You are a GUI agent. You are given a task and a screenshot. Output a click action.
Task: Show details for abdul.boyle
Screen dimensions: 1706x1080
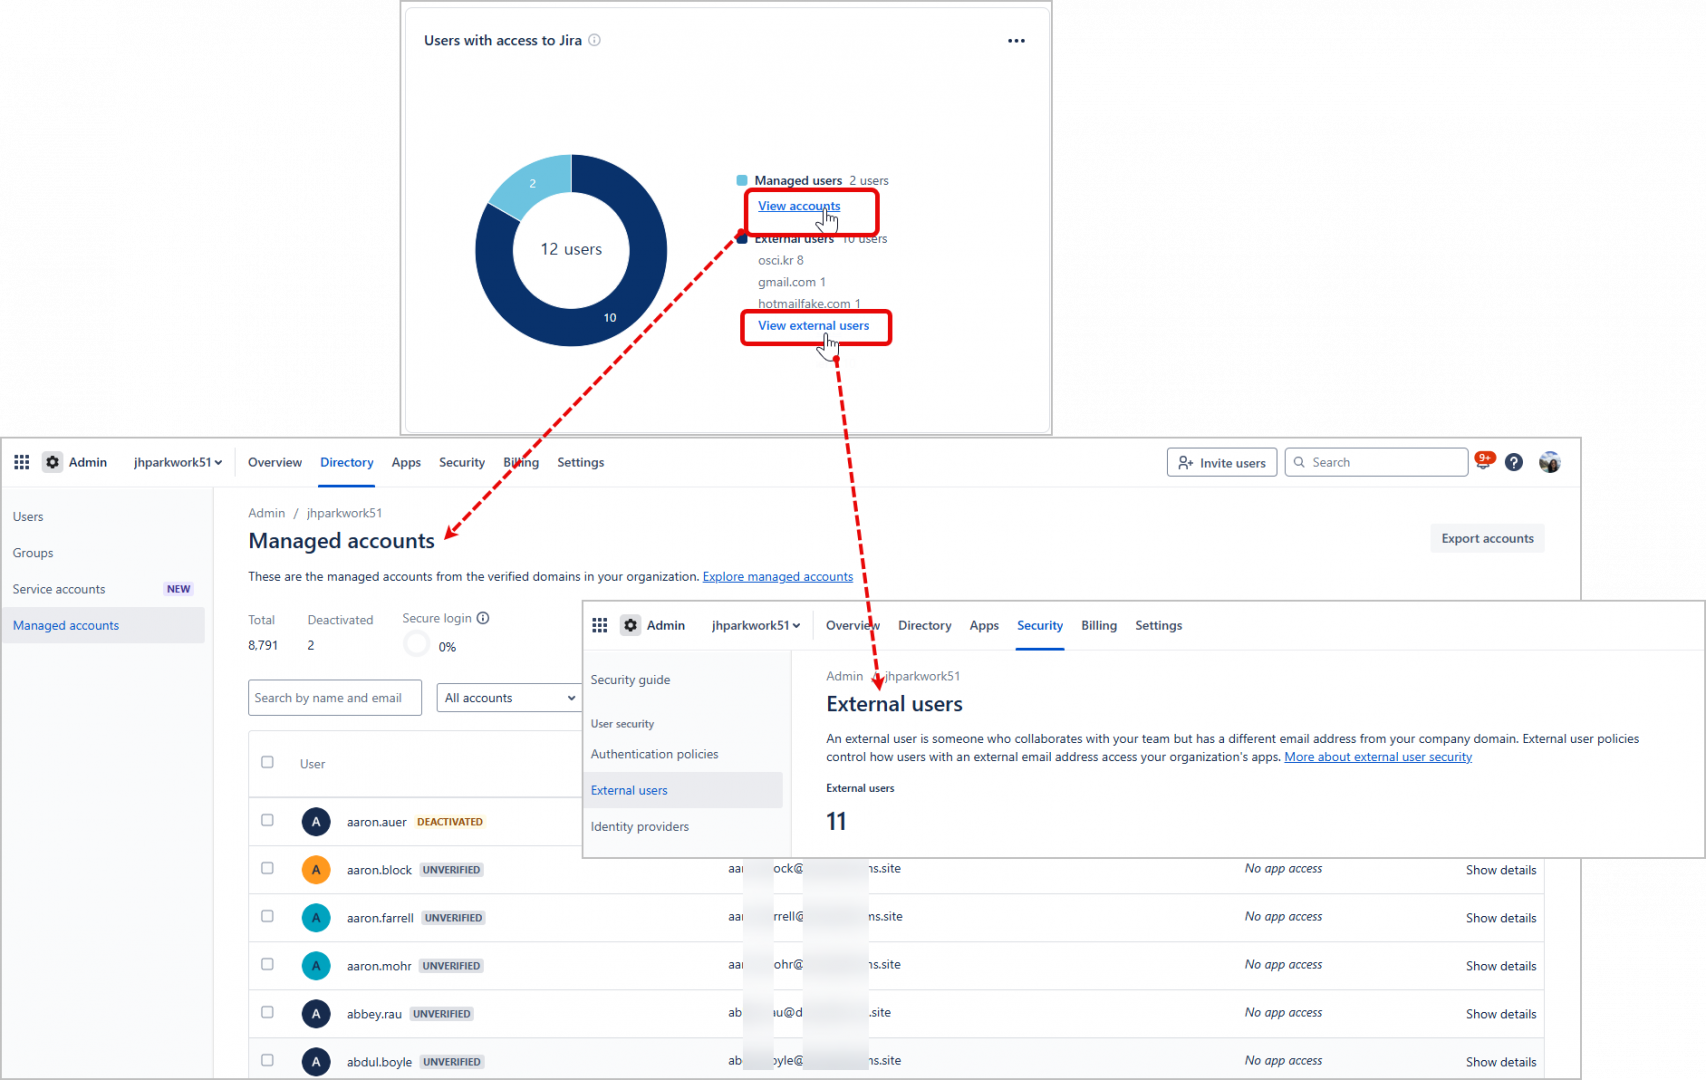coord(1501,1062)
